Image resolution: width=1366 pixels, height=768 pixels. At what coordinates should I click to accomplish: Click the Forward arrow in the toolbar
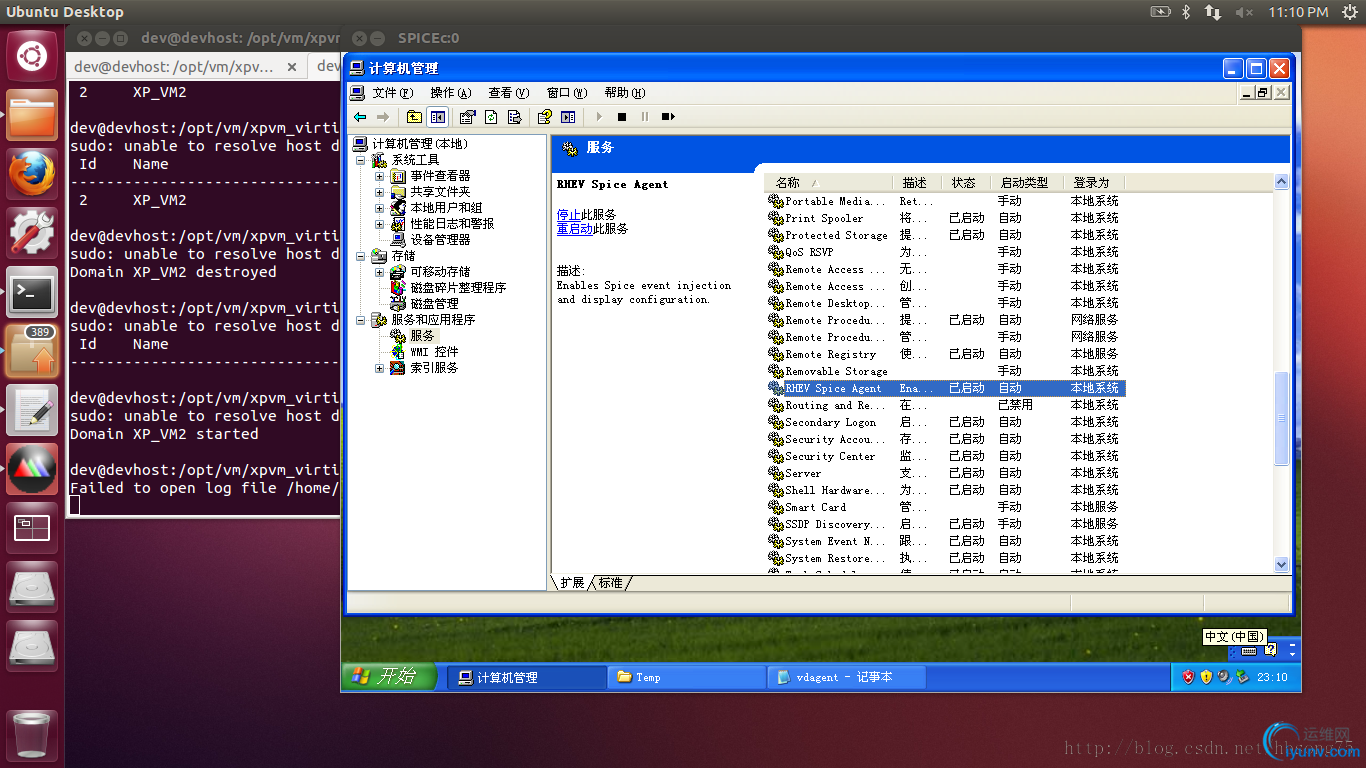tap(382, 117)
